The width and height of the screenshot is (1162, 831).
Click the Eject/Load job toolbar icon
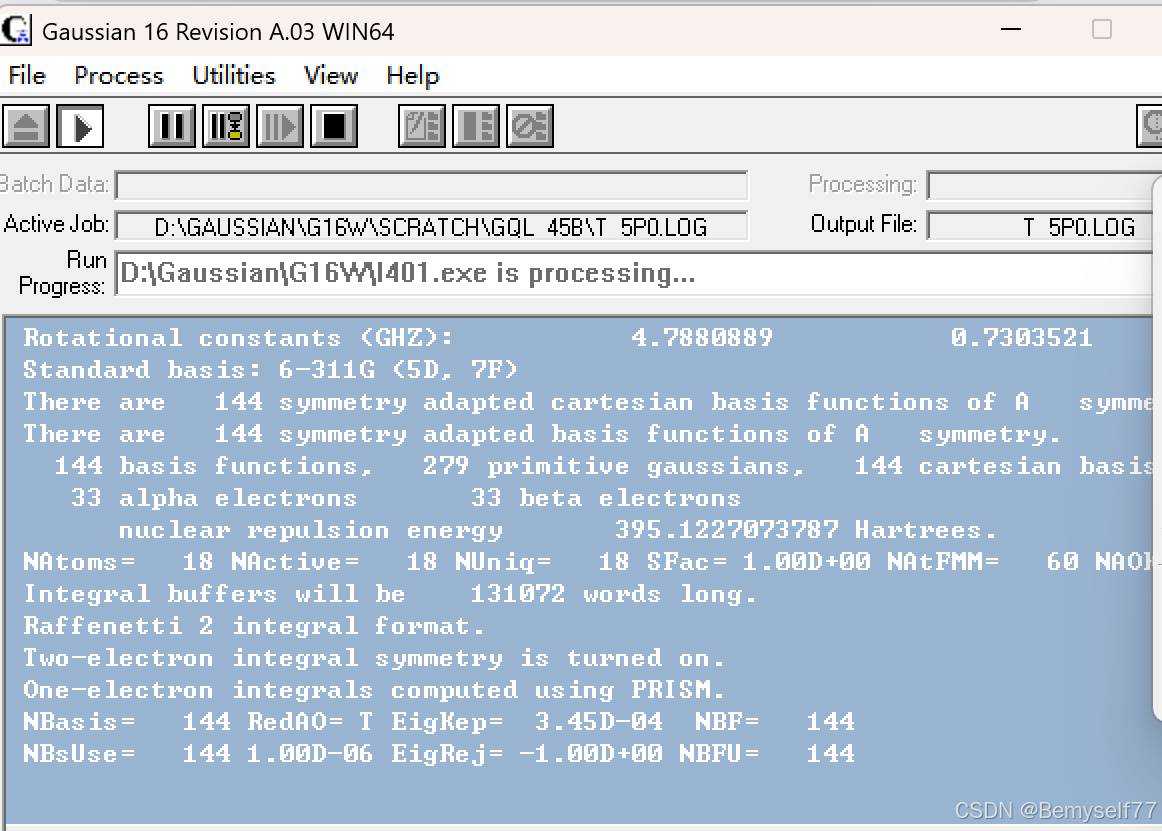(26, 127)
